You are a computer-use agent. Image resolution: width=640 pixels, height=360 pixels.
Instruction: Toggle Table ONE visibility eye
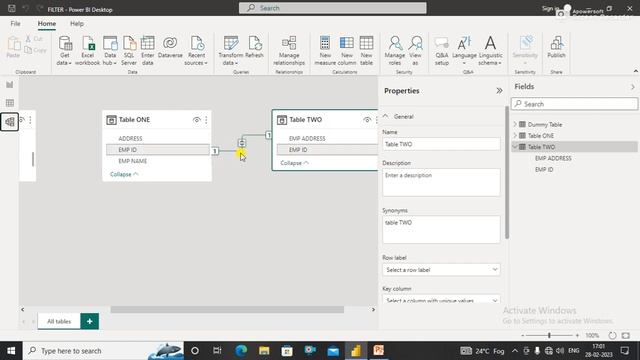pyautogui.click(x=196, y=120)
